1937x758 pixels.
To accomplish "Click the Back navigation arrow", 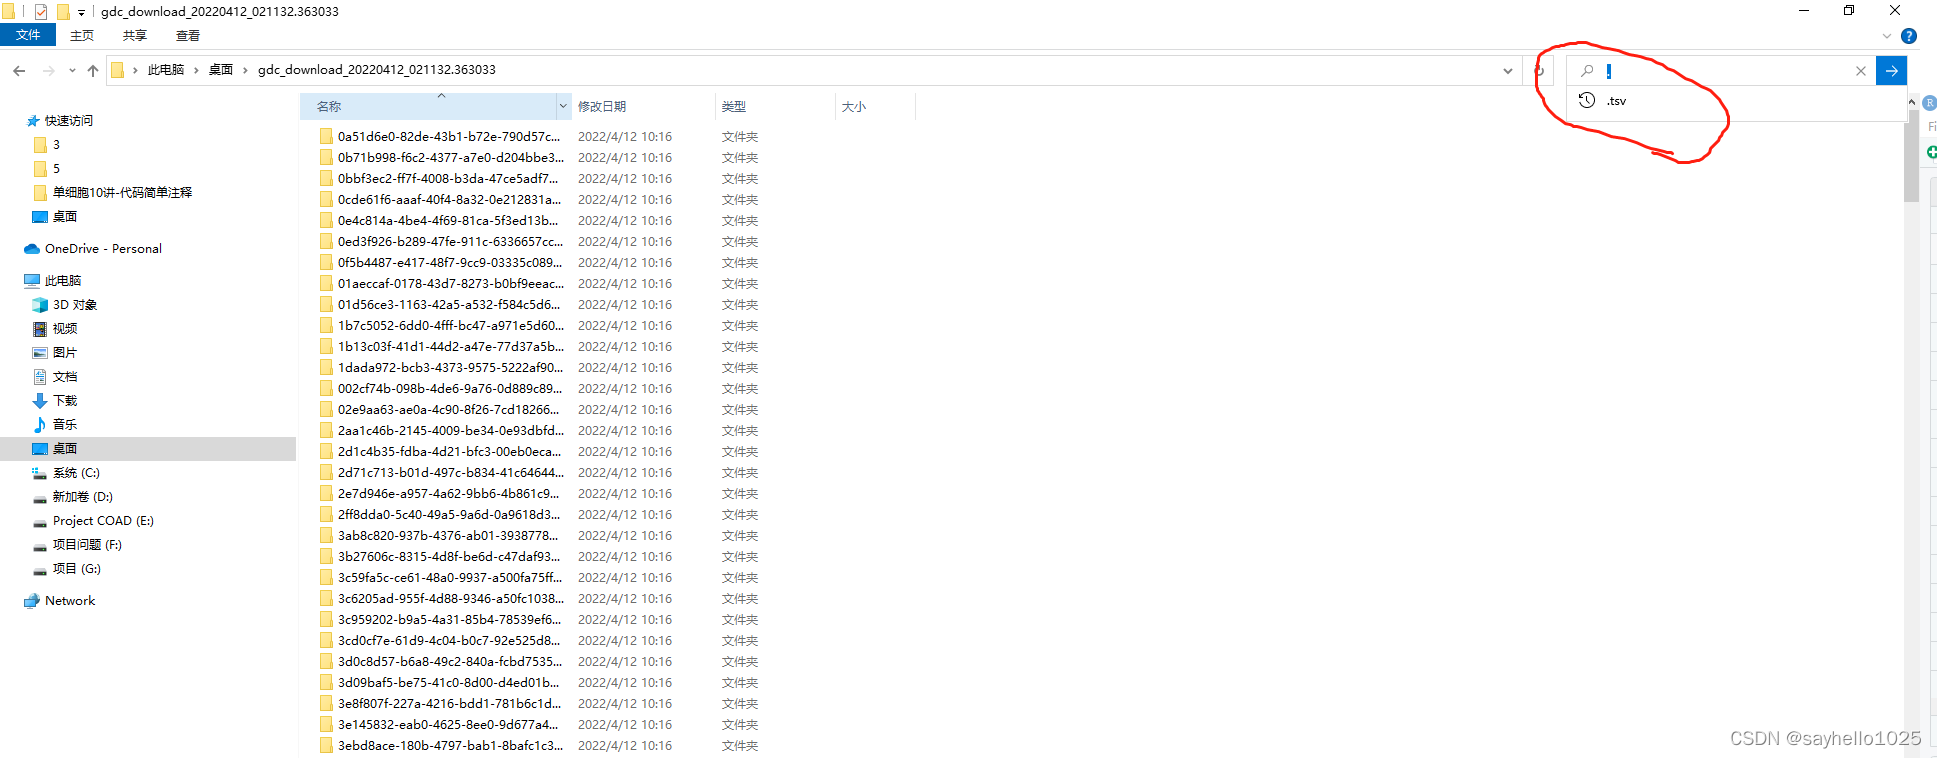I will click(19, 70).
